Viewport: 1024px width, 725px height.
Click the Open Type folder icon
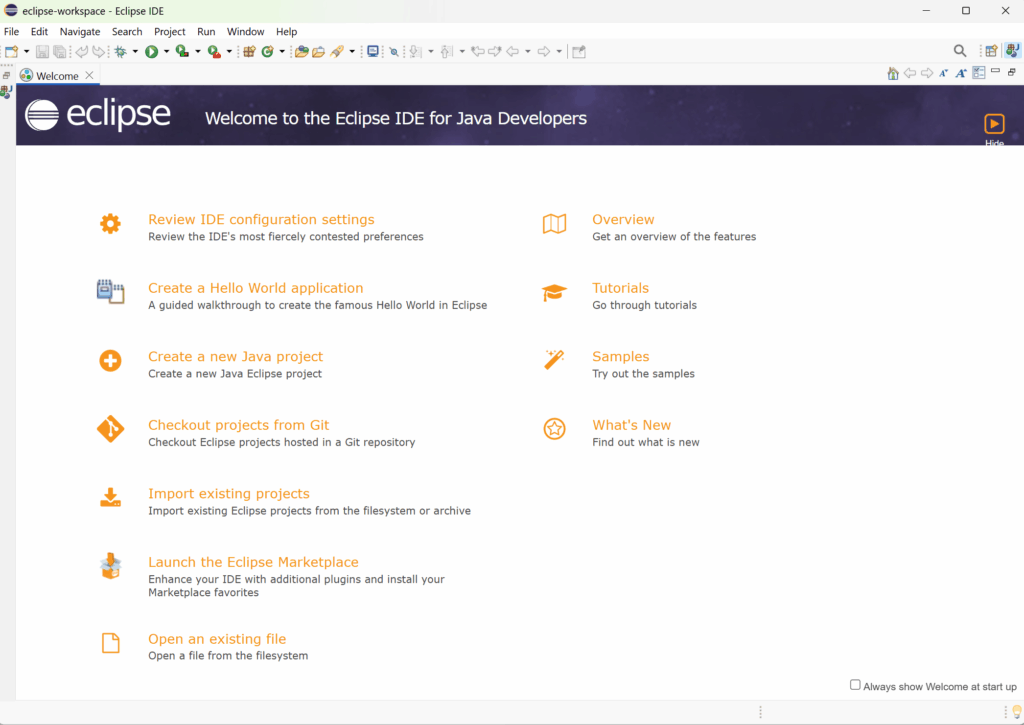[302, 52]
